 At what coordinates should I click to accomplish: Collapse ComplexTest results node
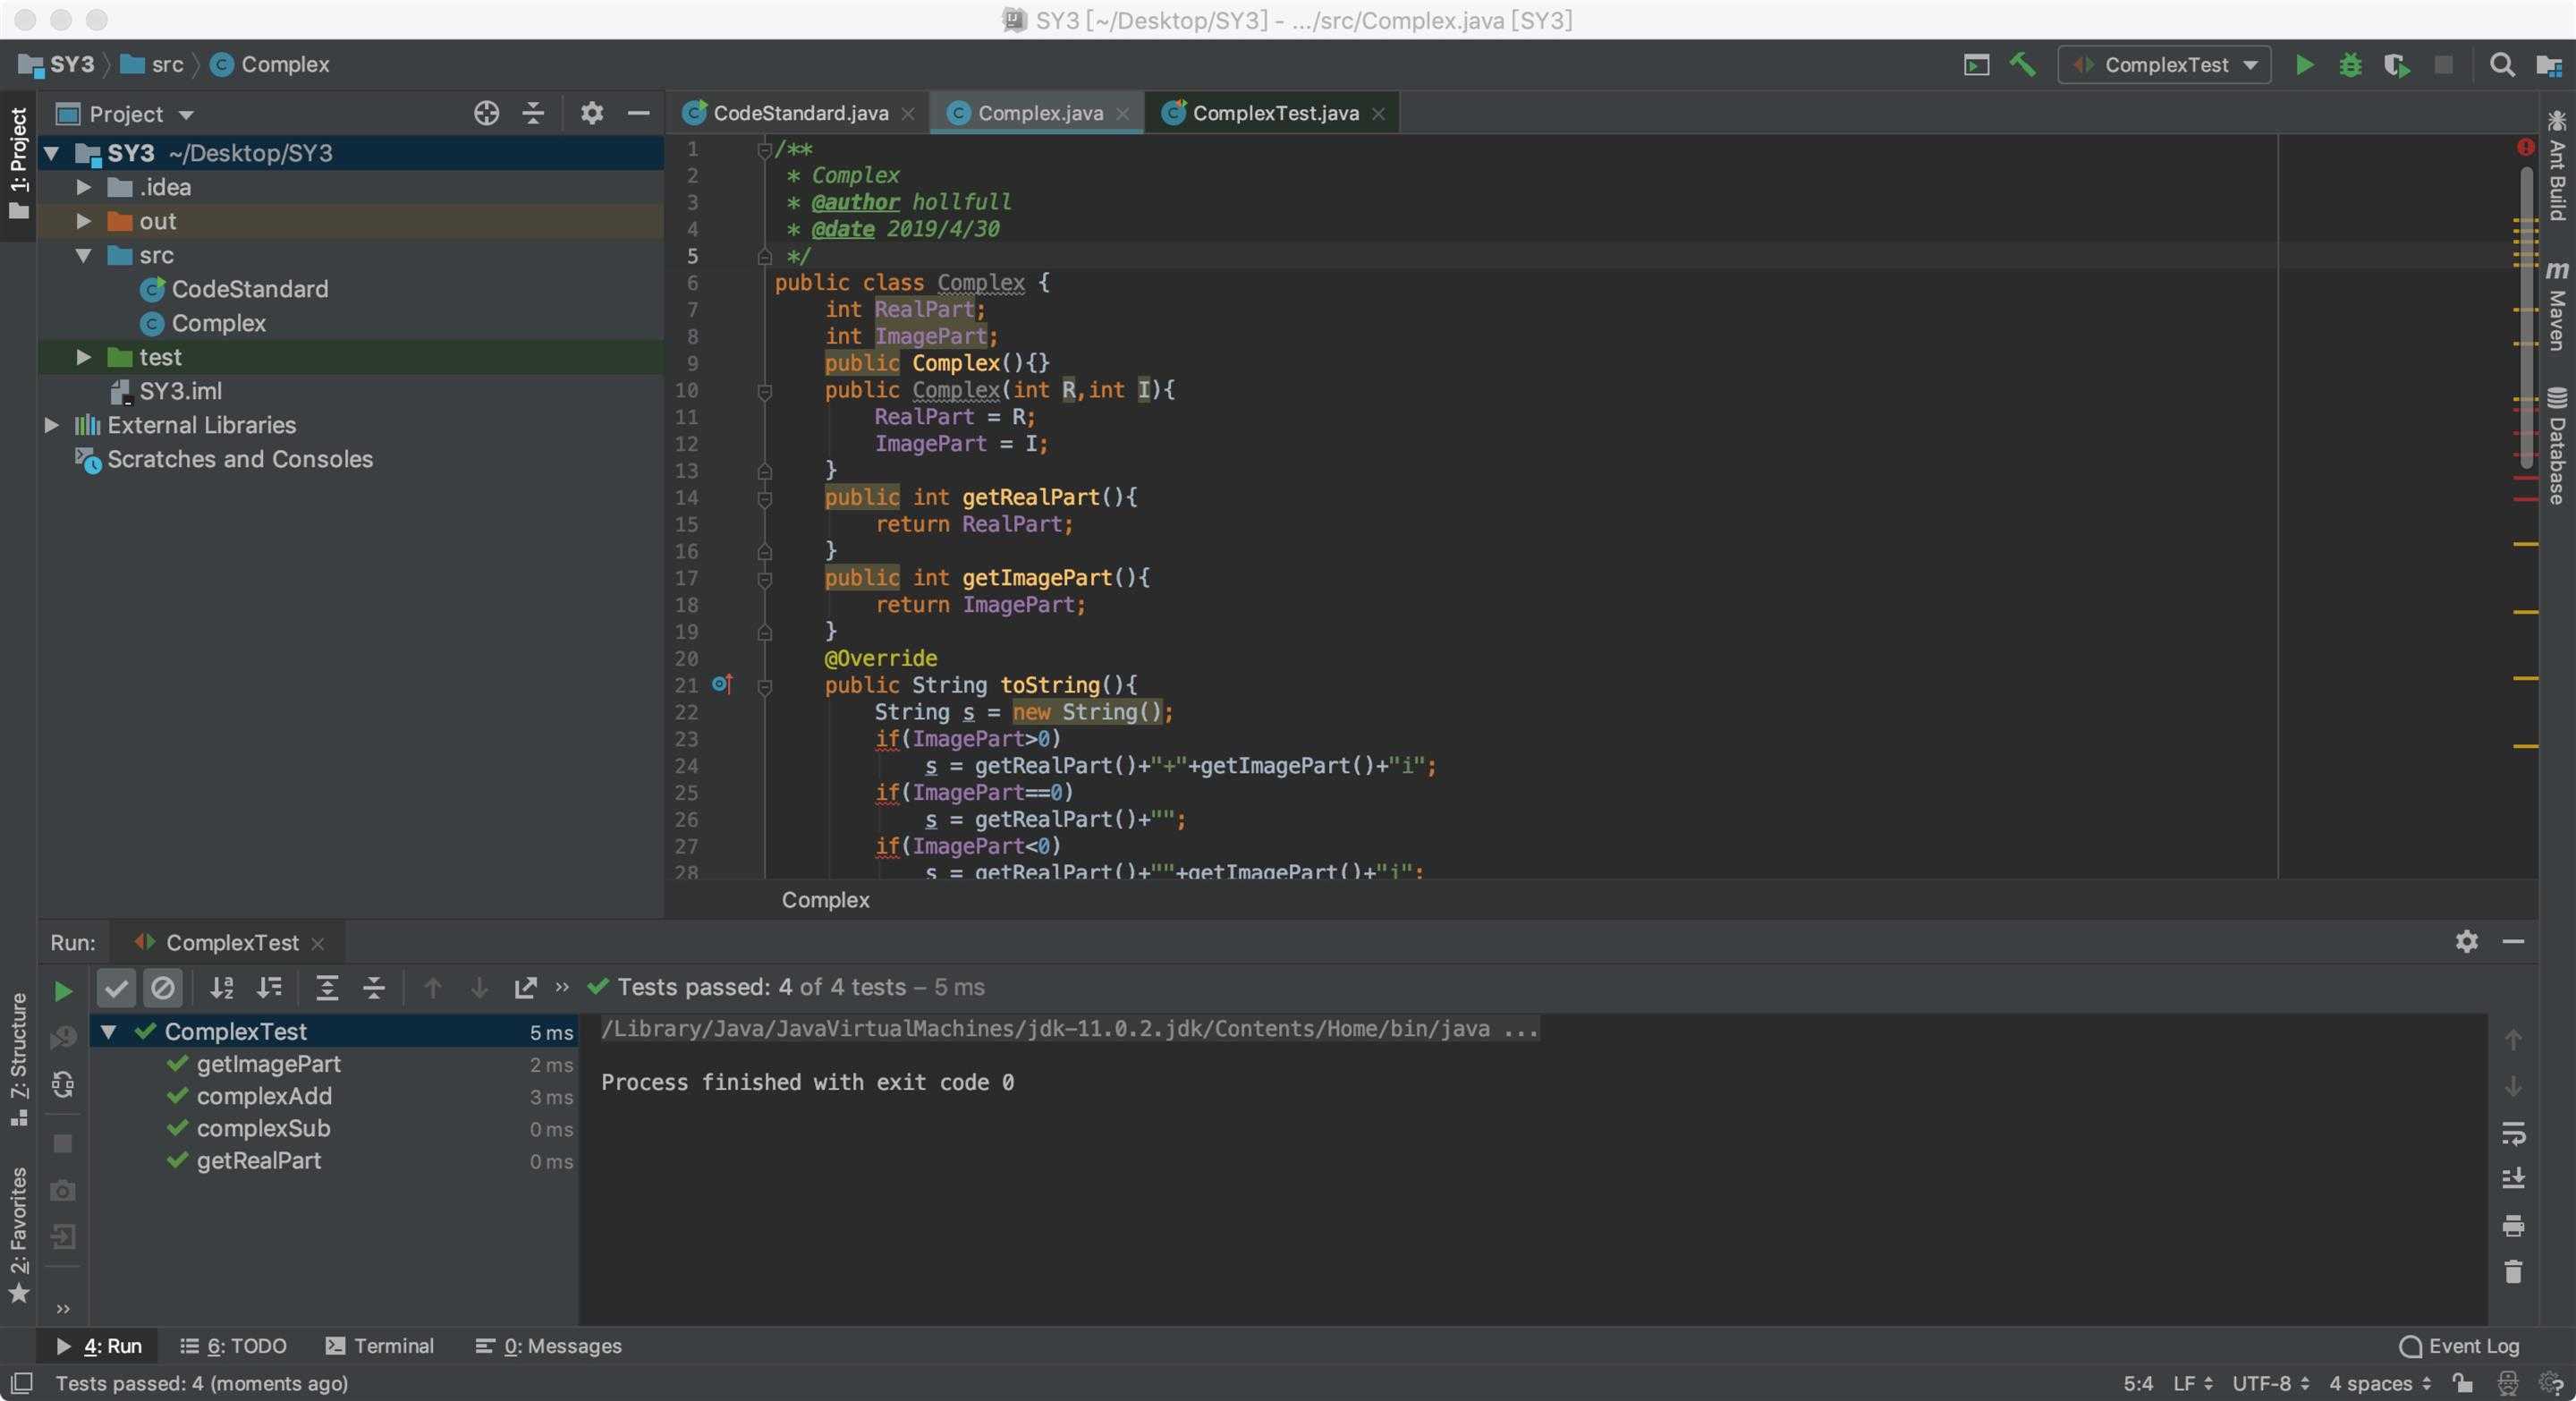(108, 1031)
